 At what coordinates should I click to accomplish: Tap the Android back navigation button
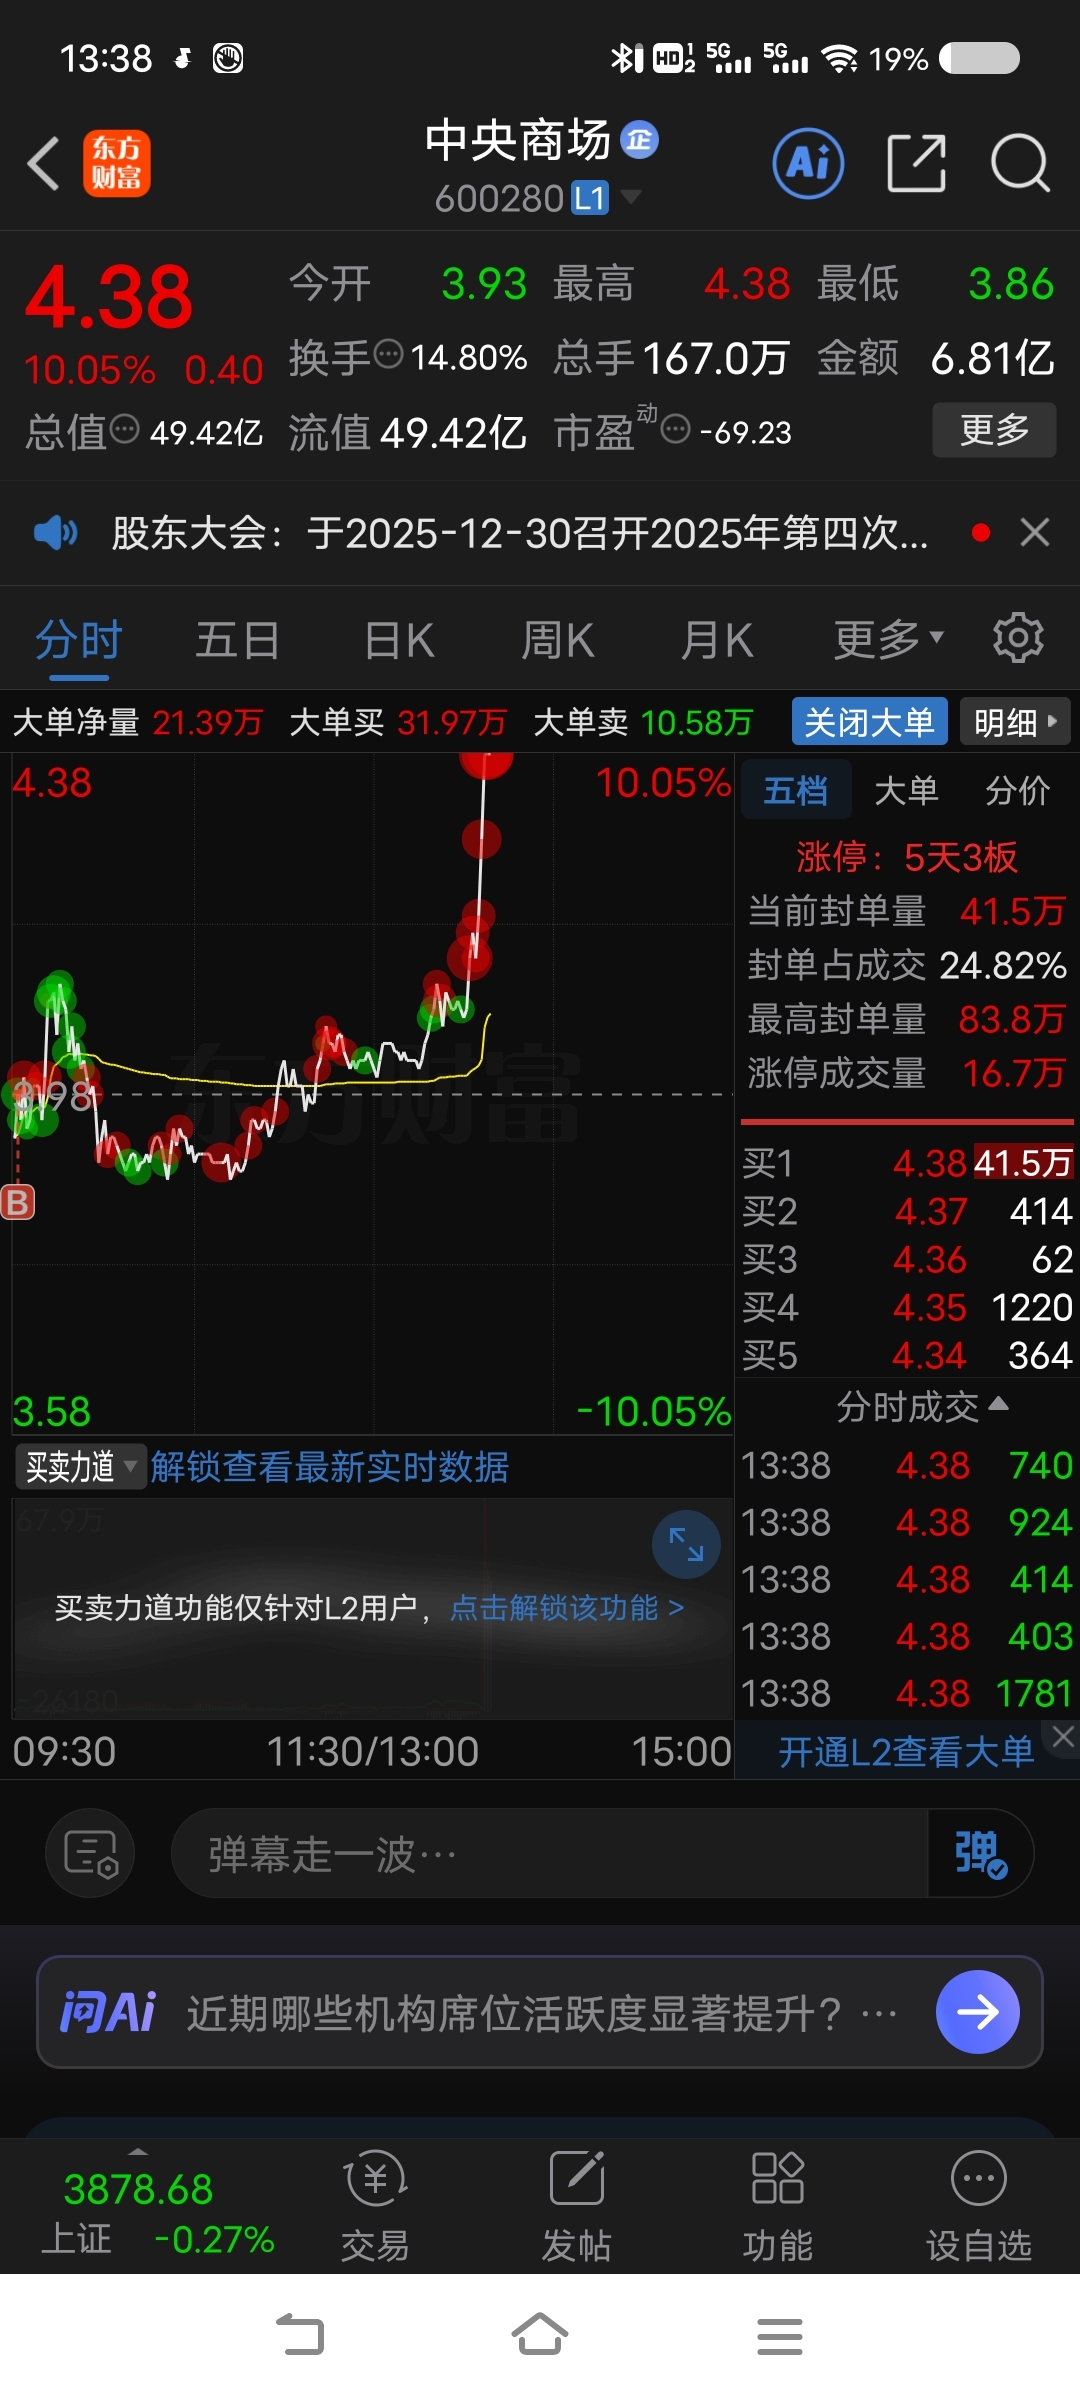tap(300, 2336)
